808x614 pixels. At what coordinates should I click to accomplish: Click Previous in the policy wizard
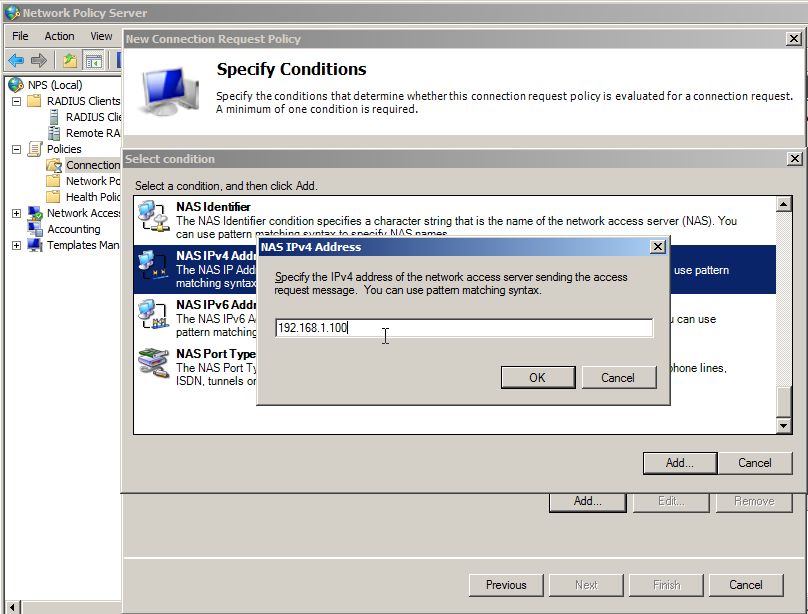(506, 585)
